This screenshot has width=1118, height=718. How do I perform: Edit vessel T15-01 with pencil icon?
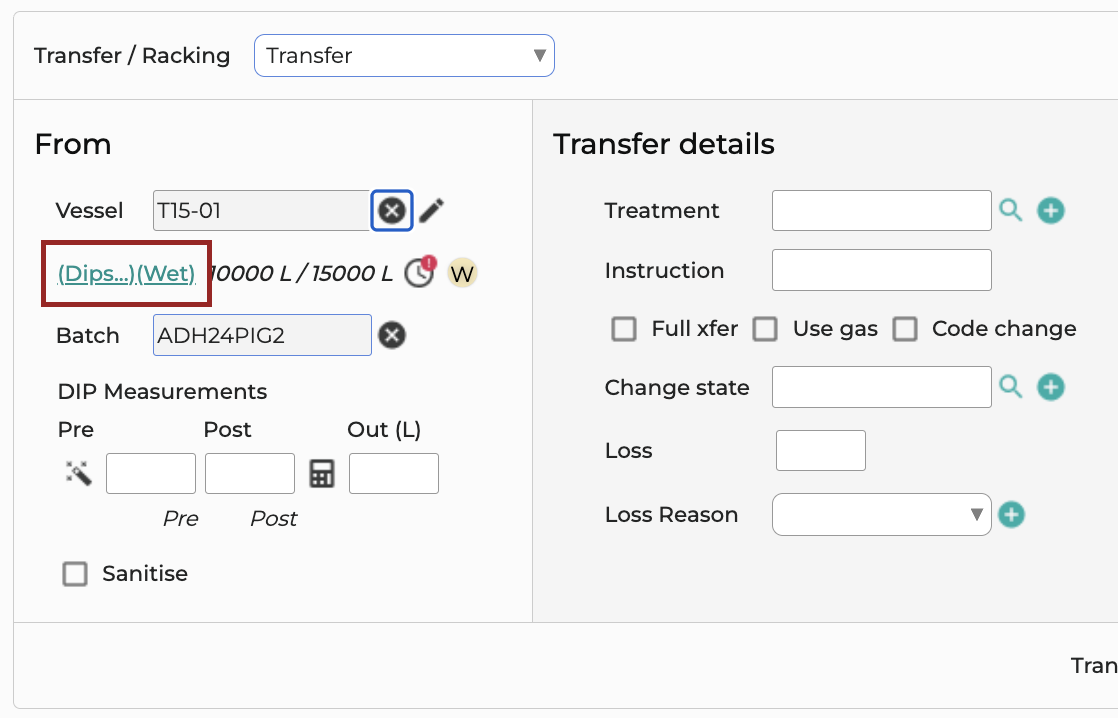(431, 210)
